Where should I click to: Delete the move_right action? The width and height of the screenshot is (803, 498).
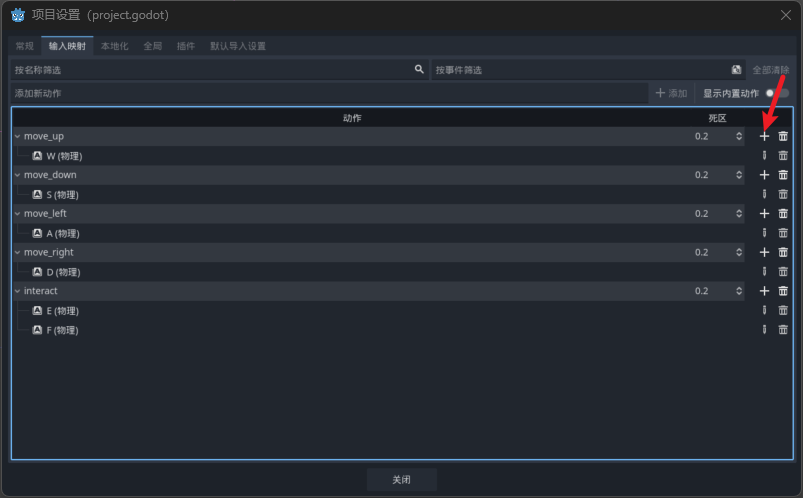tap(783, 253)
